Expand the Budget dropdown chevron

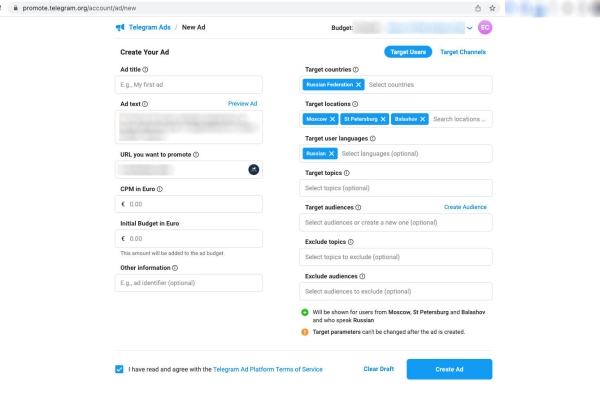(x=470, y=28)
